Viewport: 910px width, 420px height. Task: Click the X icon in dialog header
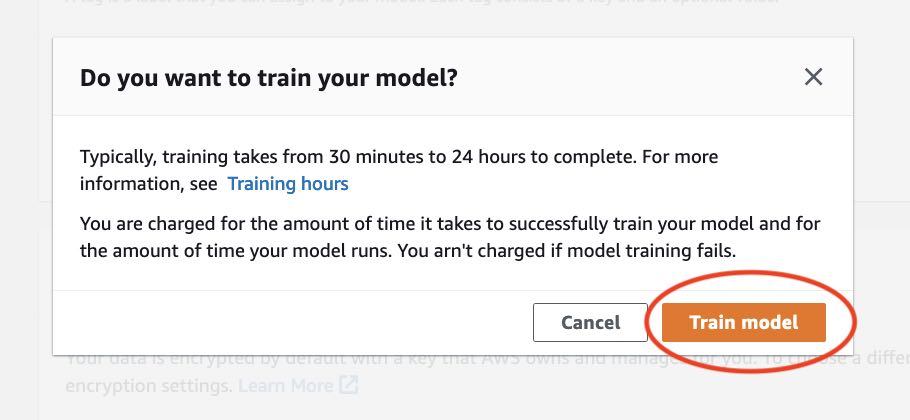(814, 77)
